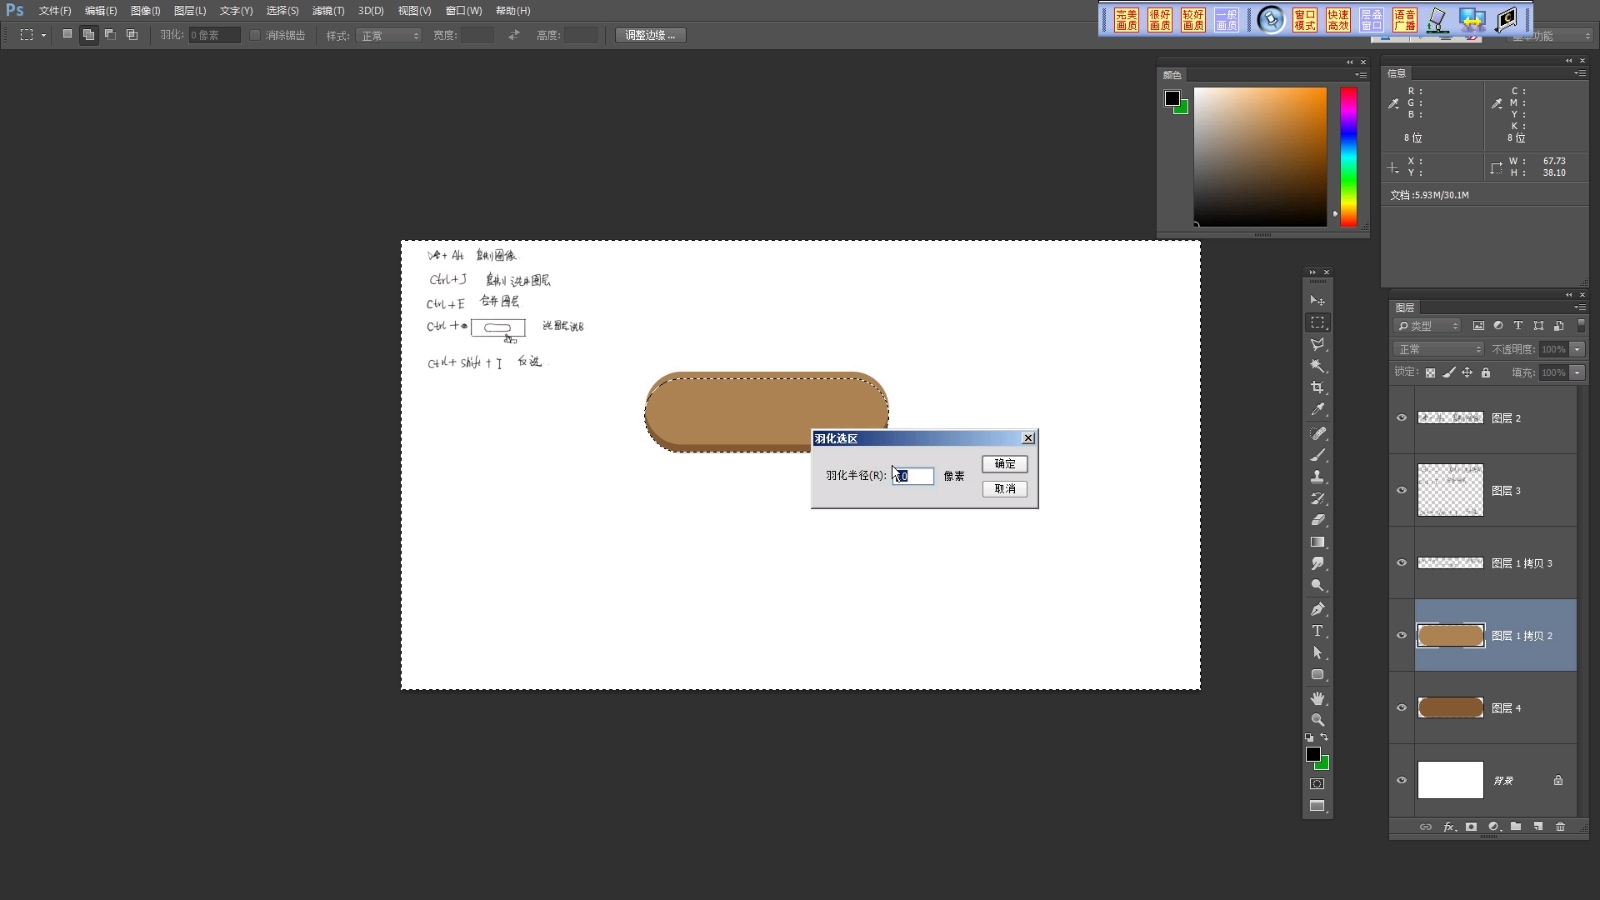
Task: Open Color panel flyout menu
Action: tap(1360, 75)
